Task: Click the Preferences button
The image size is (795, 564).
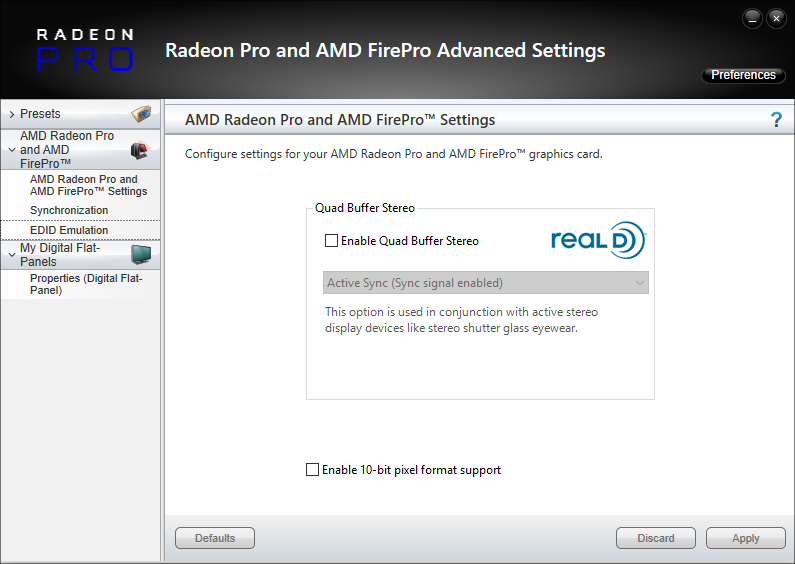Action: coord(743,75)
